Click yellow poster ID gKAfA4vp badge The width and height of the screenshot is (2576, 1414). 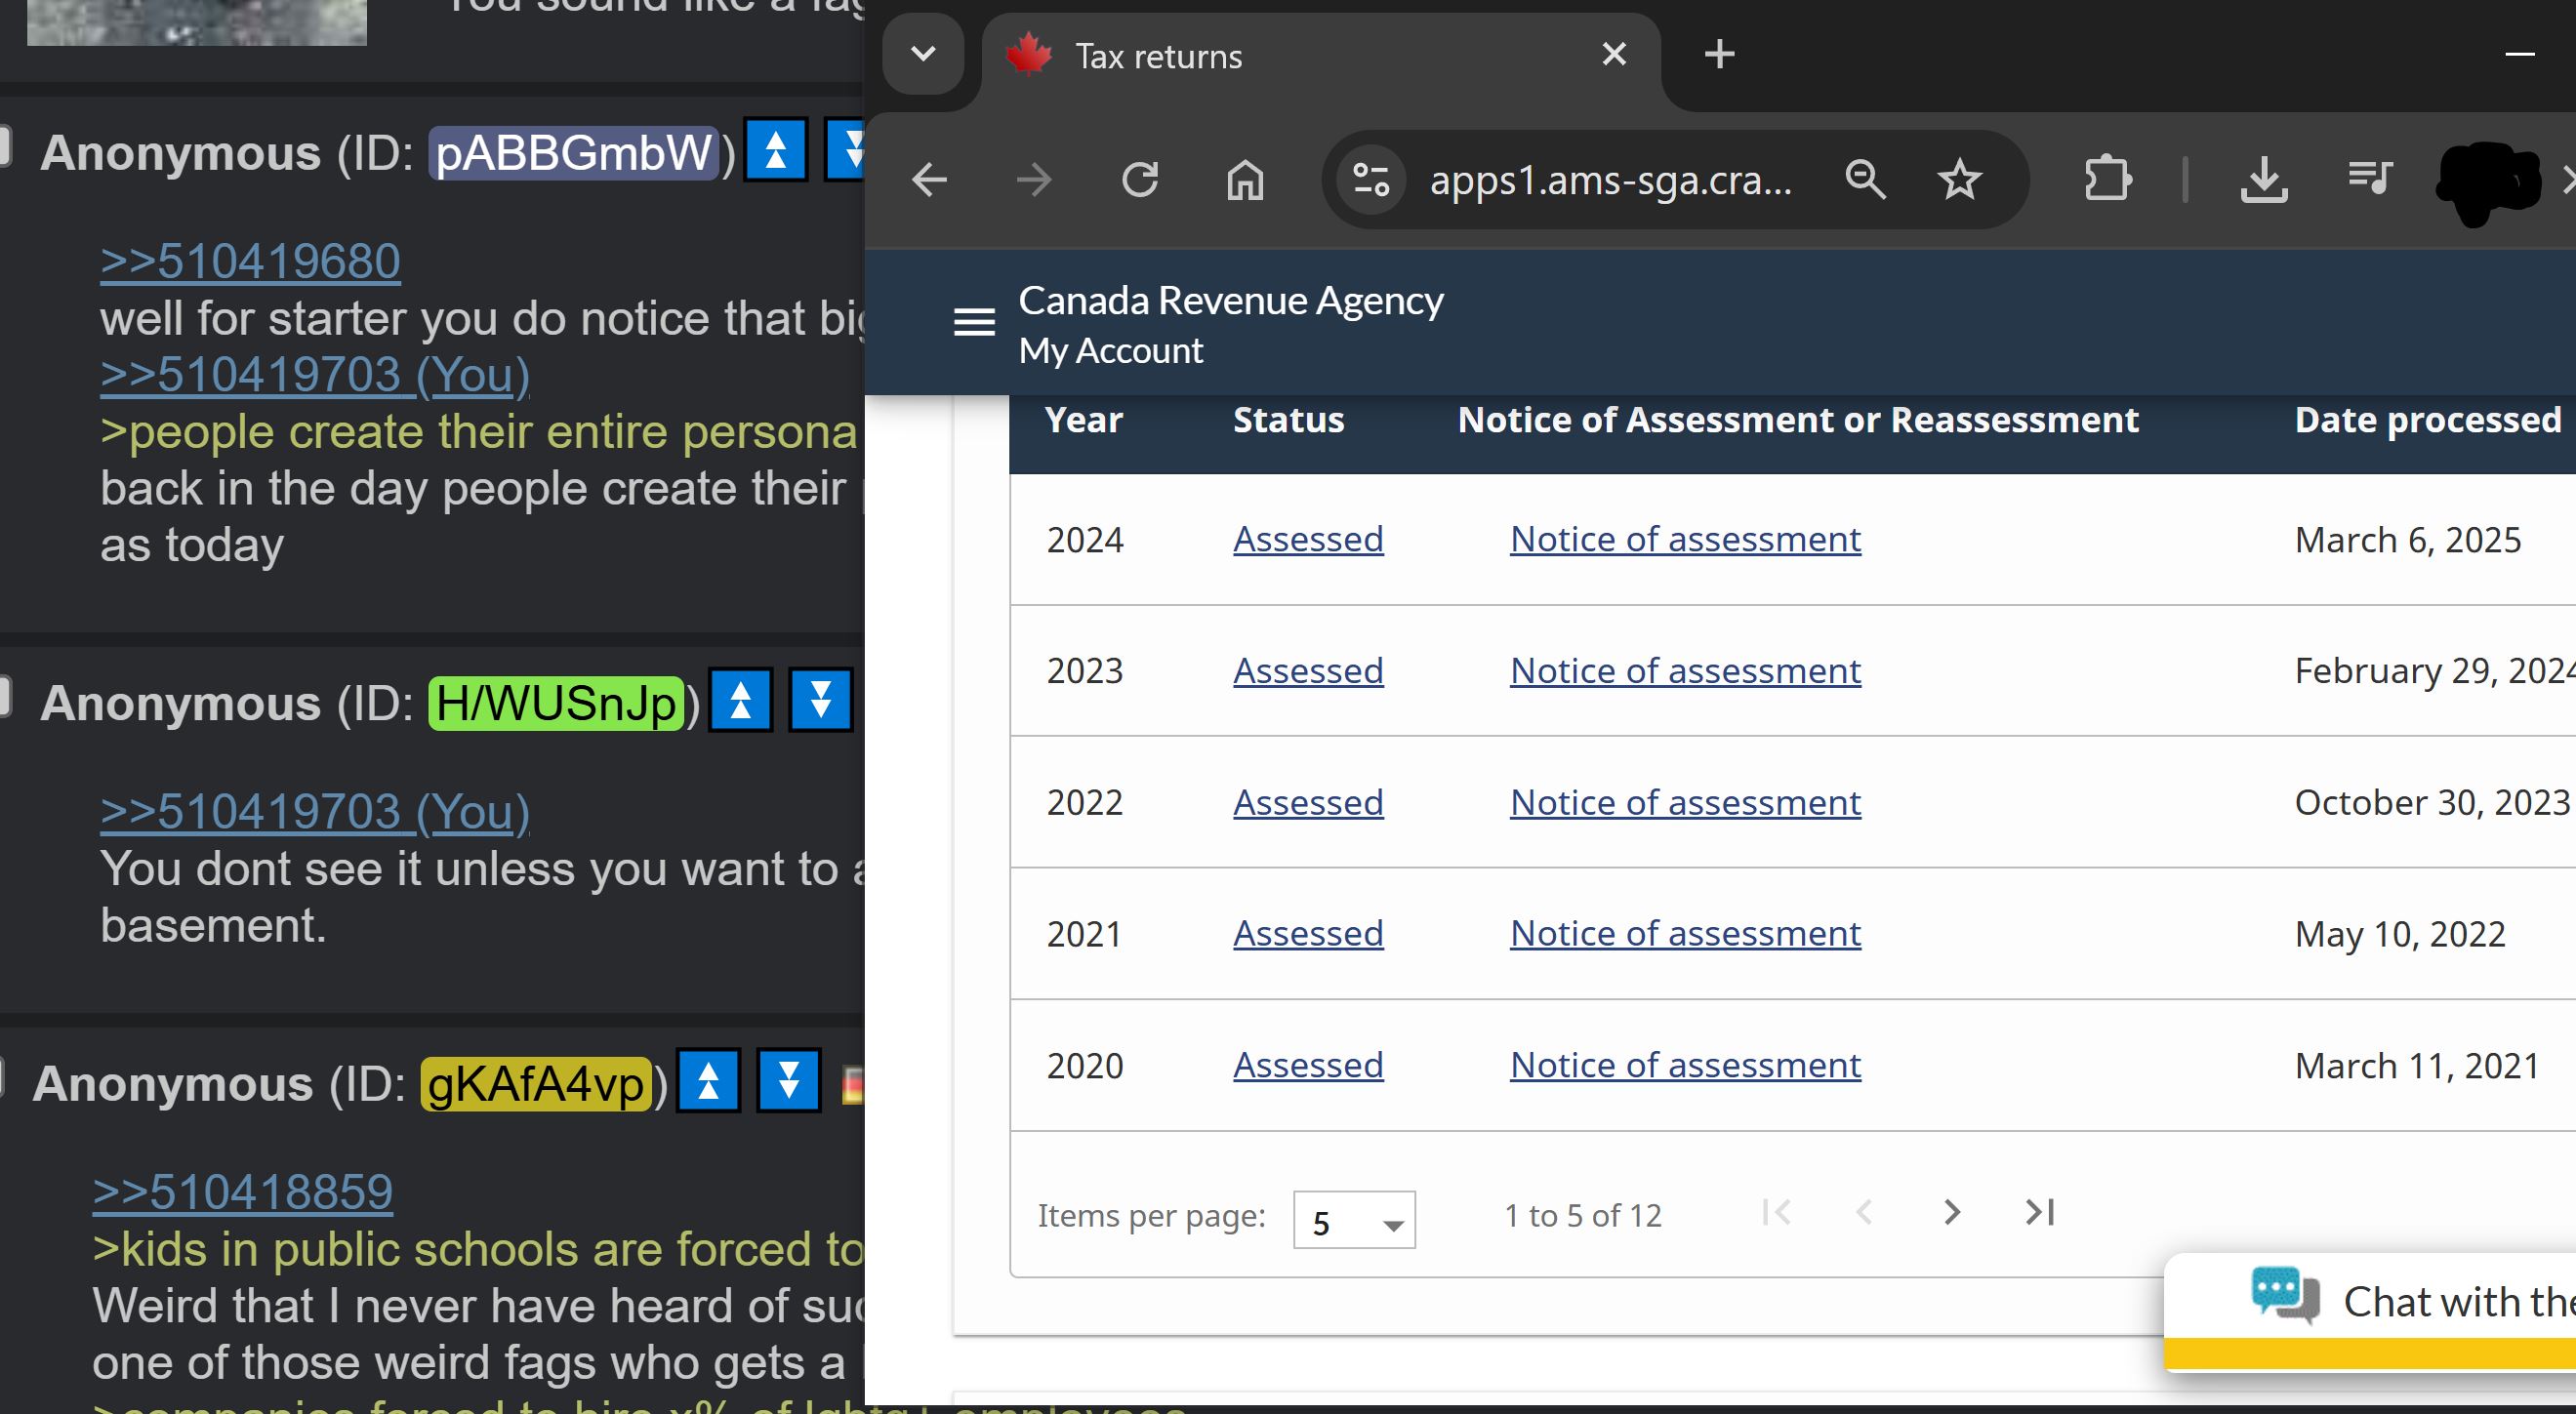click(536, 1083)
